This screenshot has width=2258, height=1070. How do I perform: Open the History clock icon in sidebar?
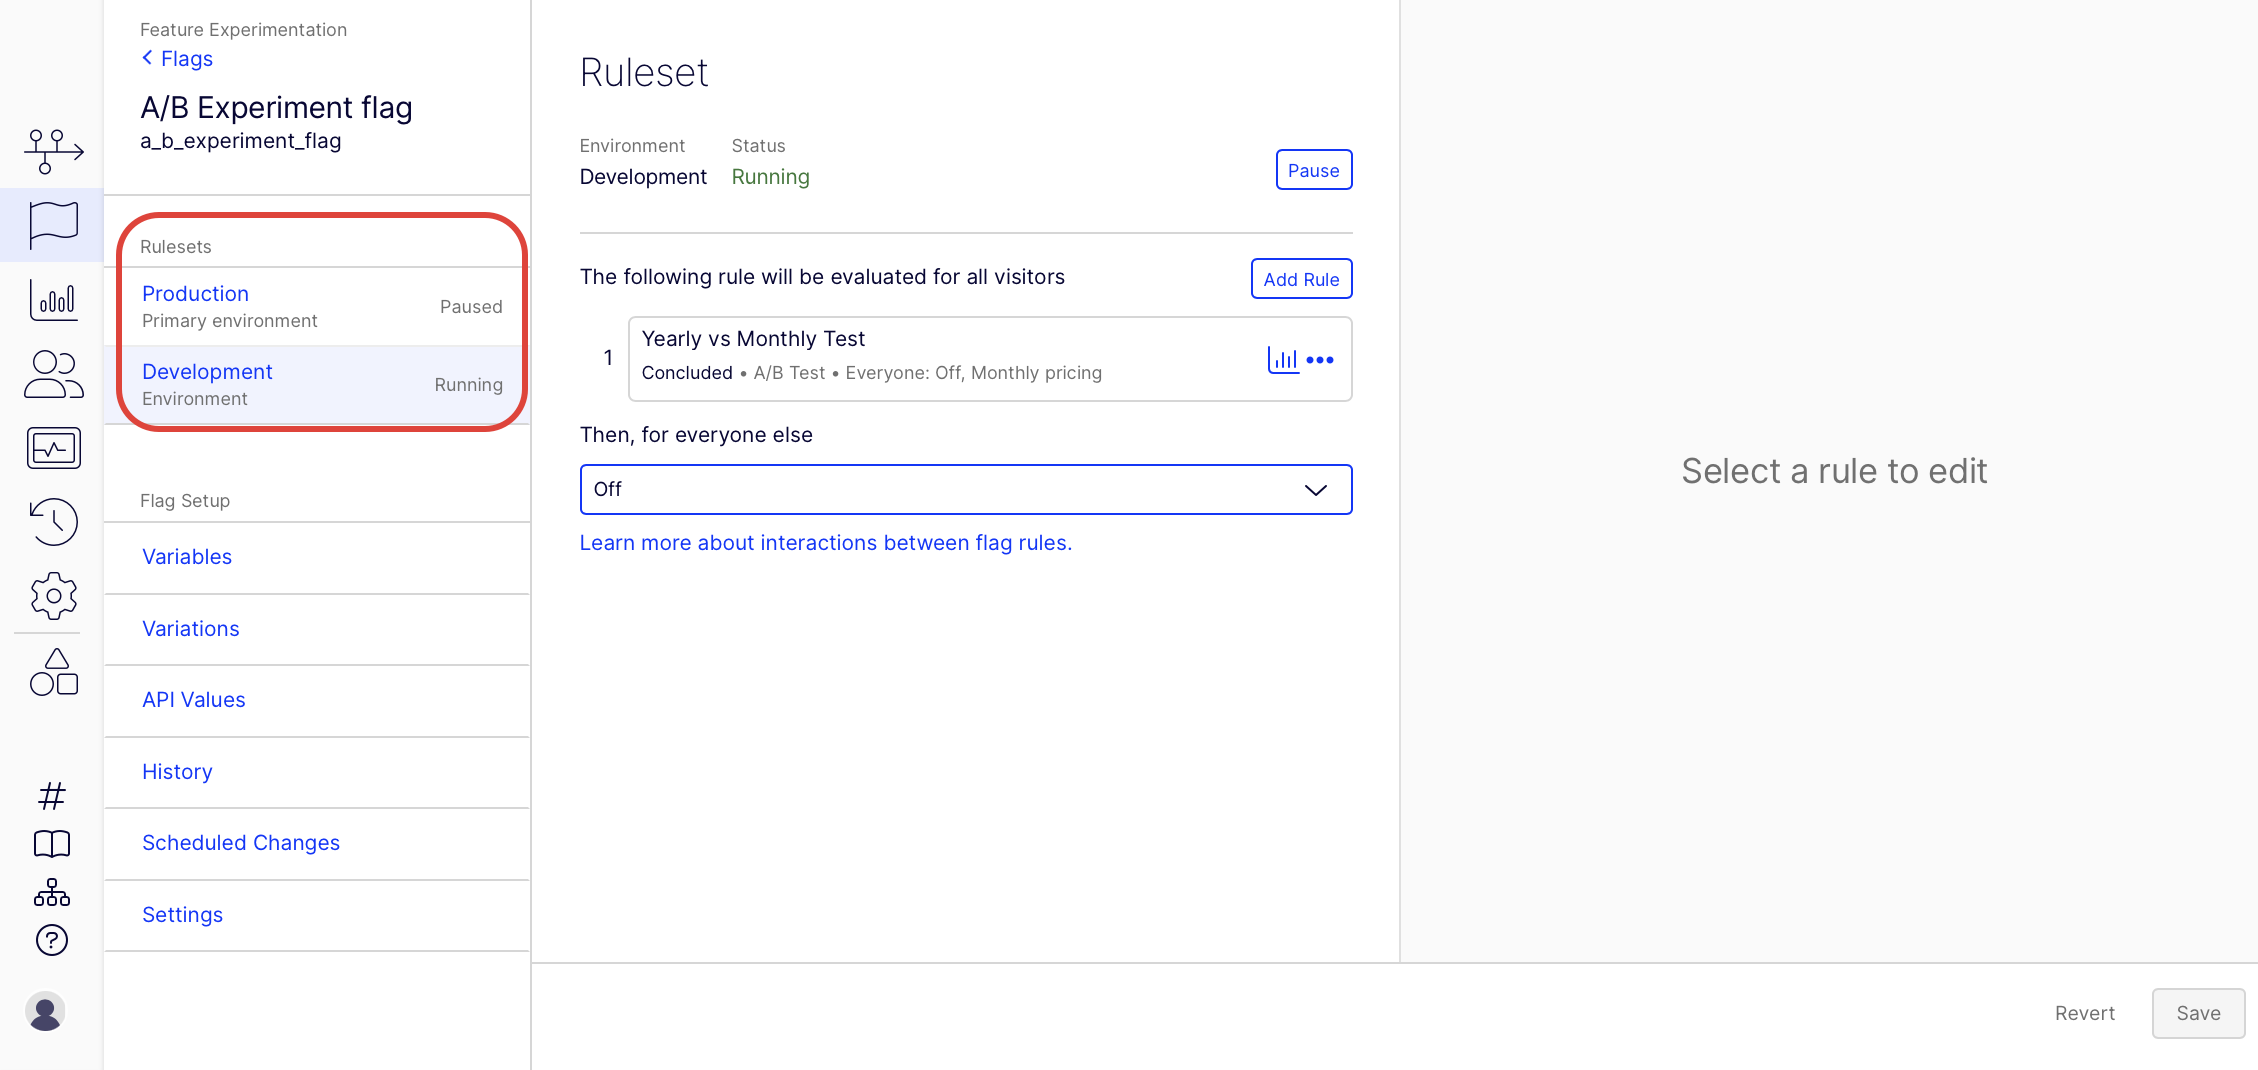[53, 521]
